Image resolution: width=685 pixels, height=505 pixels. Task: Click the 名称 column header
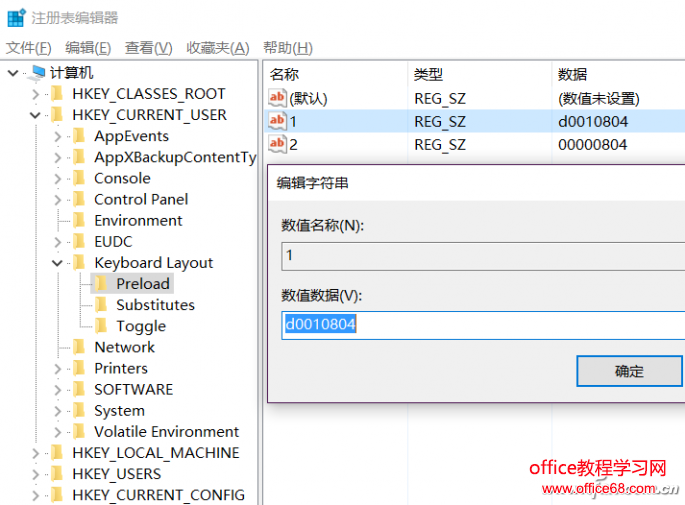(x=284, y=75)
